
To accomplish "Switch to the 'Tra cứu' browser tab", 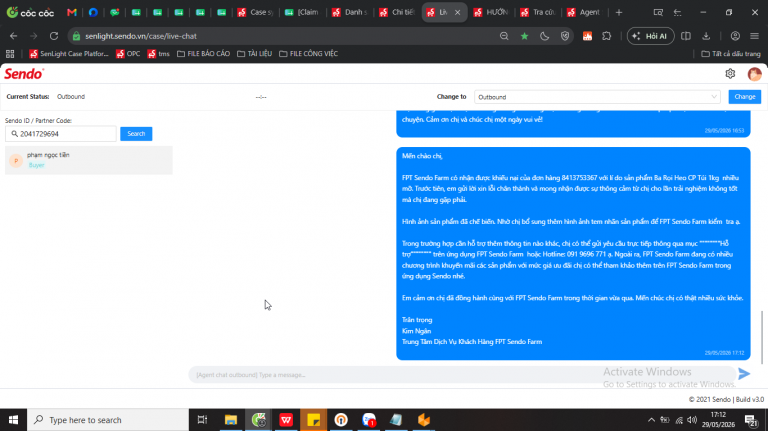I will coord(538,12).
